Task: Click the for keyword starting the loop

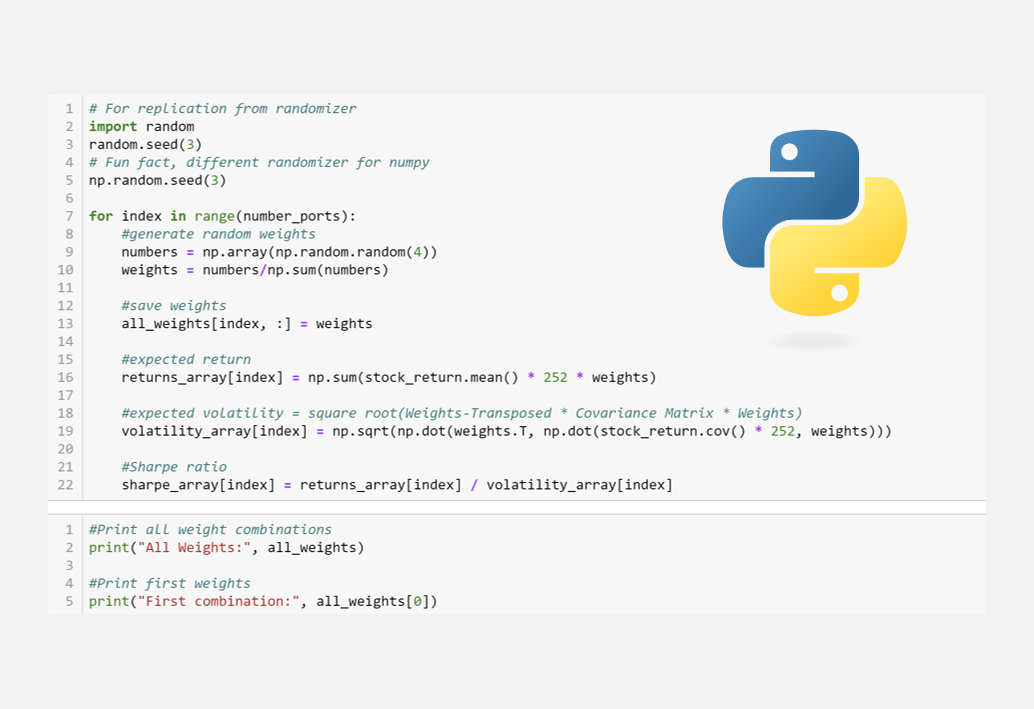Action: (x=99, y=215)
